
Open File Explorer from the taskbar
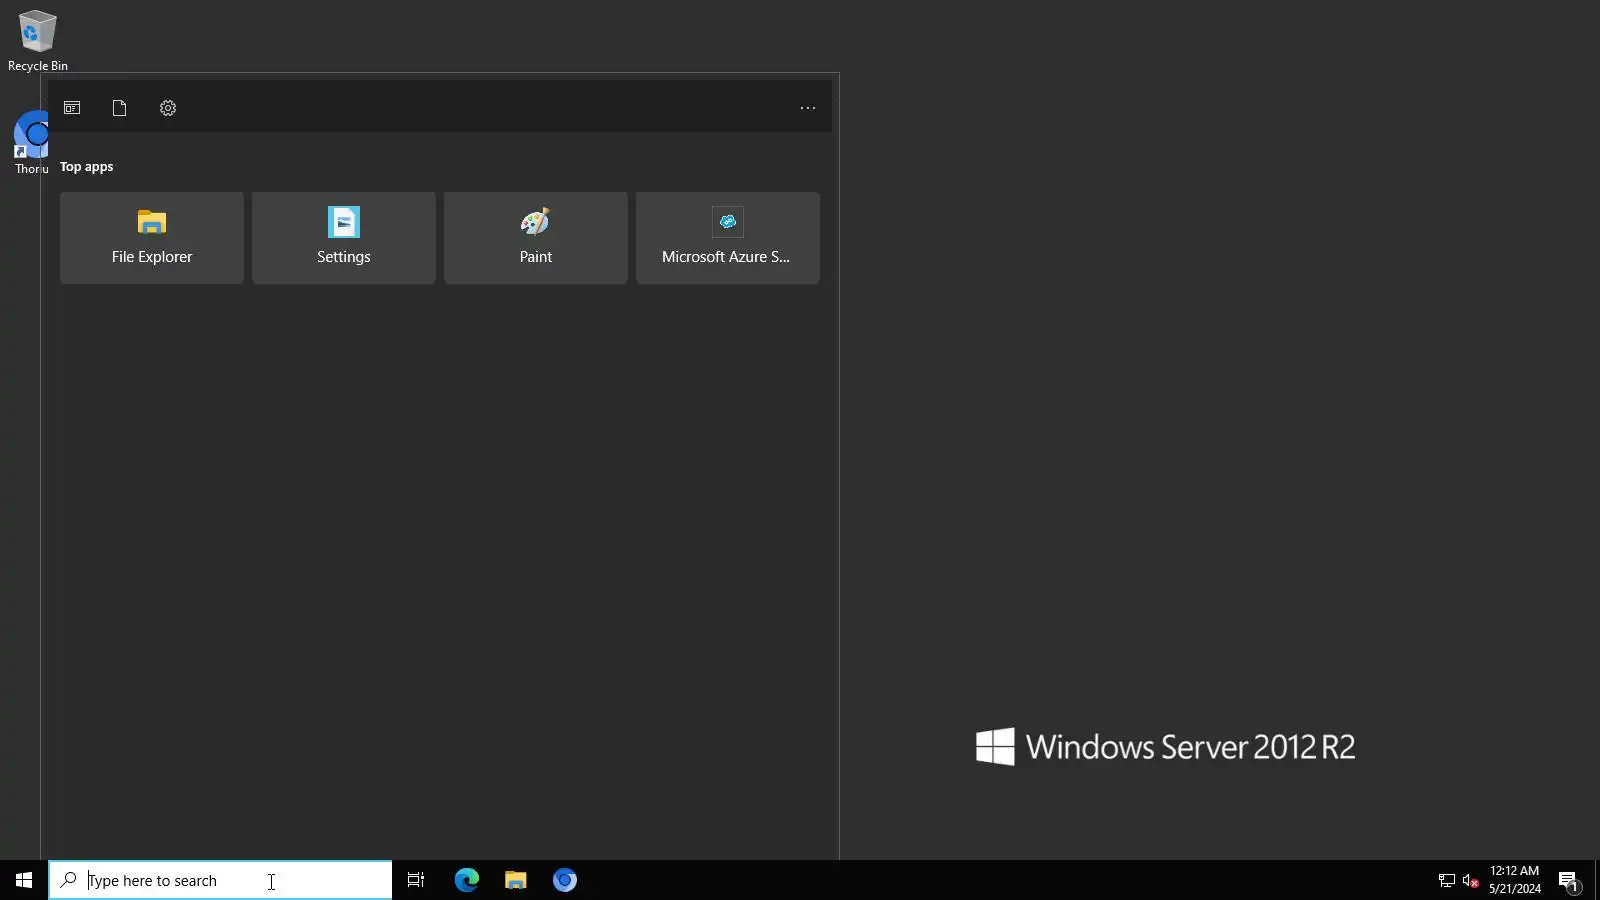click(x=516, y=880)
